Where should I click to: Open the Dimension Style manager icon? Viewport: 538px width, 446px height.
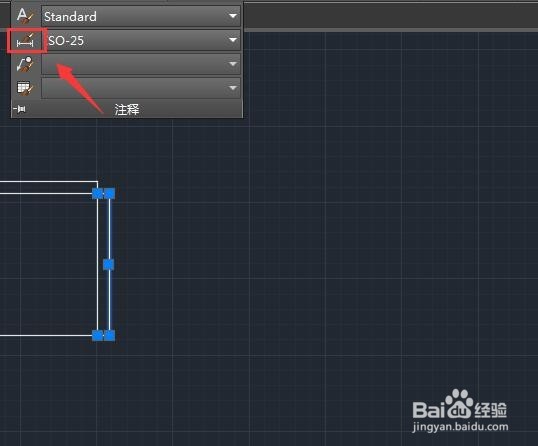[x=25, y=40]
